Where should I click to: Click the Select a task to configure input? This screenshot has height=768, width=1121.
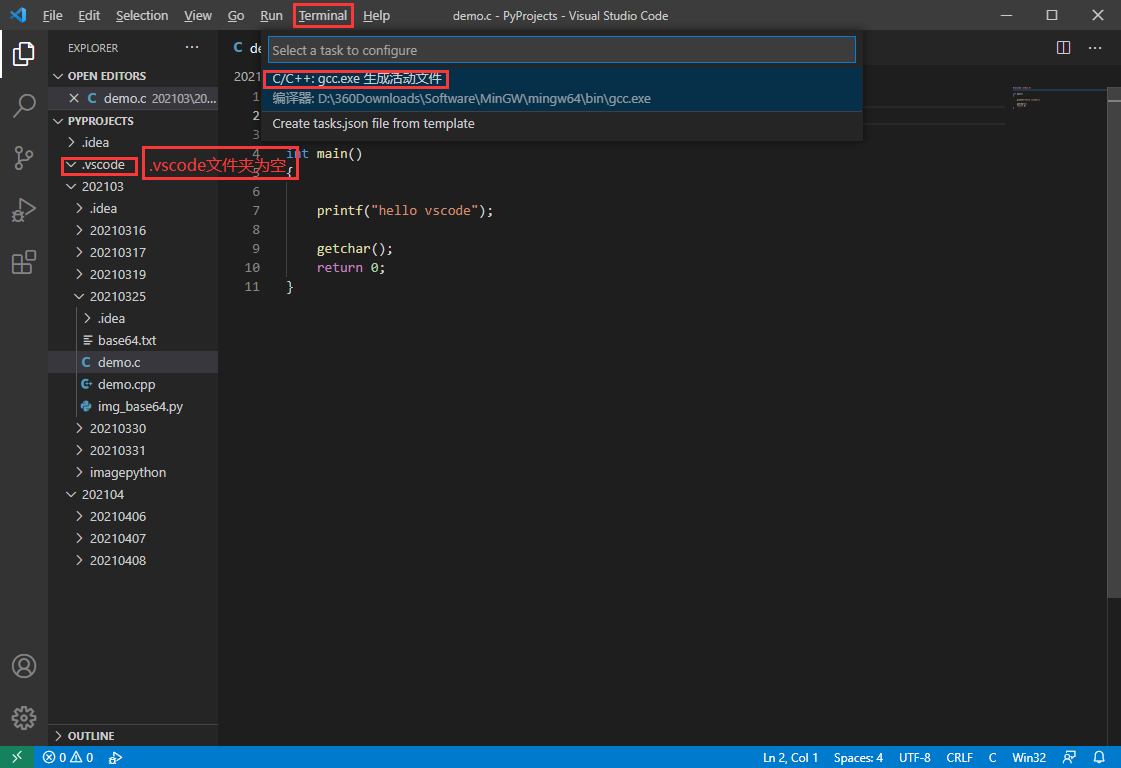tap(562, 50)
